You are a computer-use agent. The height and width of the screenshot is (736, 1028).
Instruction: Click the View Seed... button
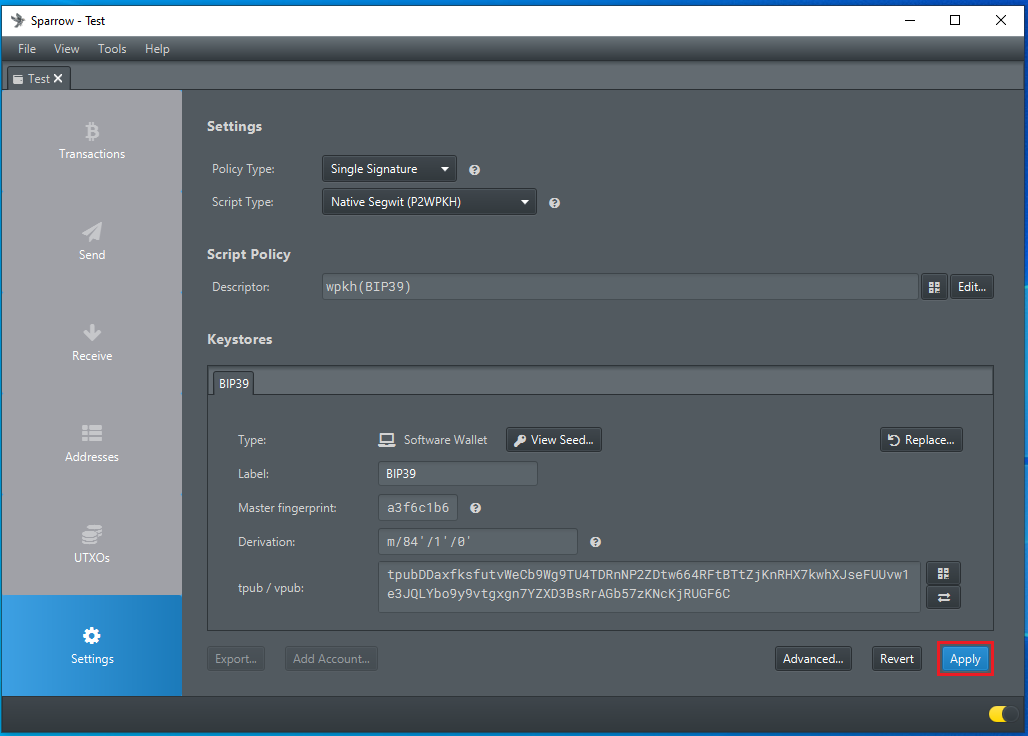pos(554,440)
